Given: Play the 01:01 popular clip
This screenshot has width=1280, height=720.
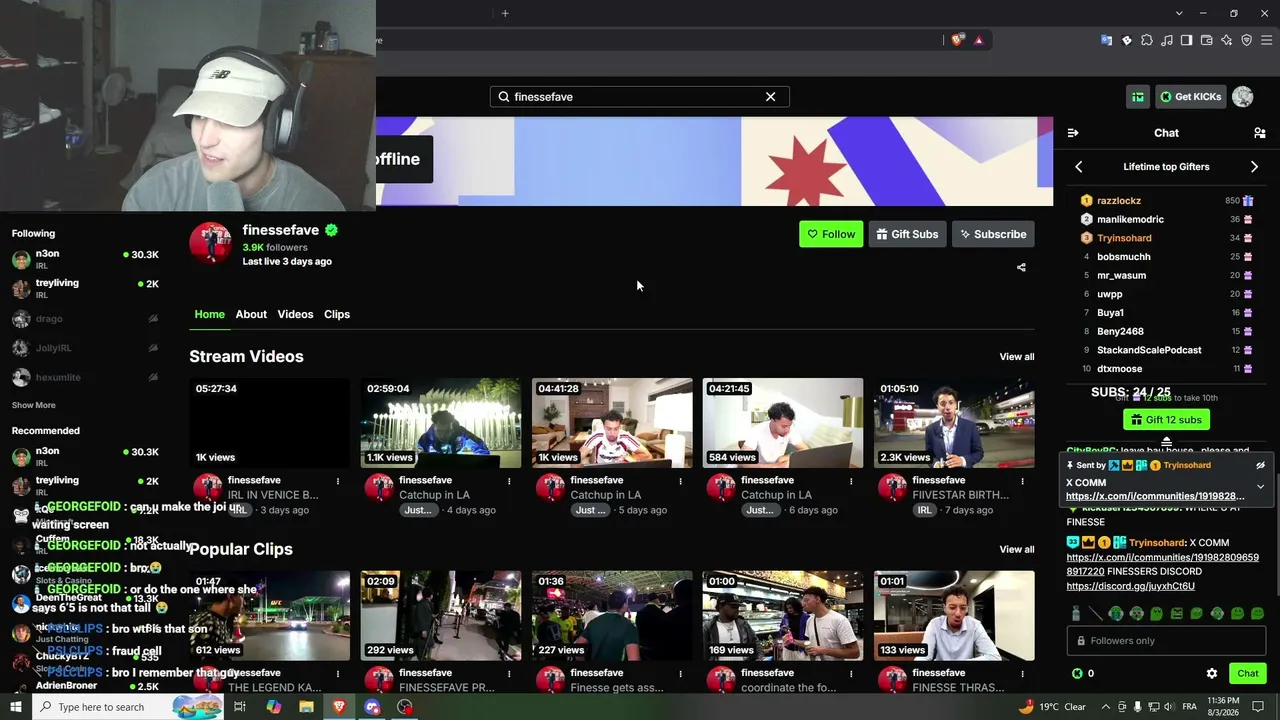Looking at the screenshot, I should coord(954,616).
